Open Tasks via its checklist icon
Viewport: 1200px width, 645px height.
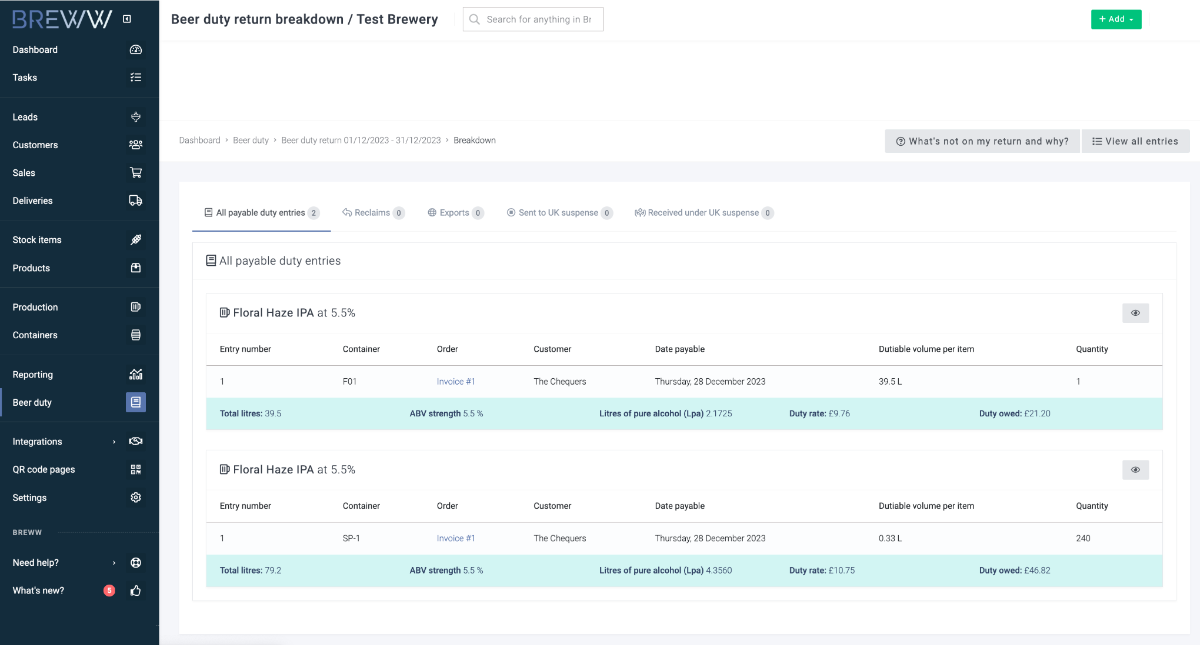(136, 77)
